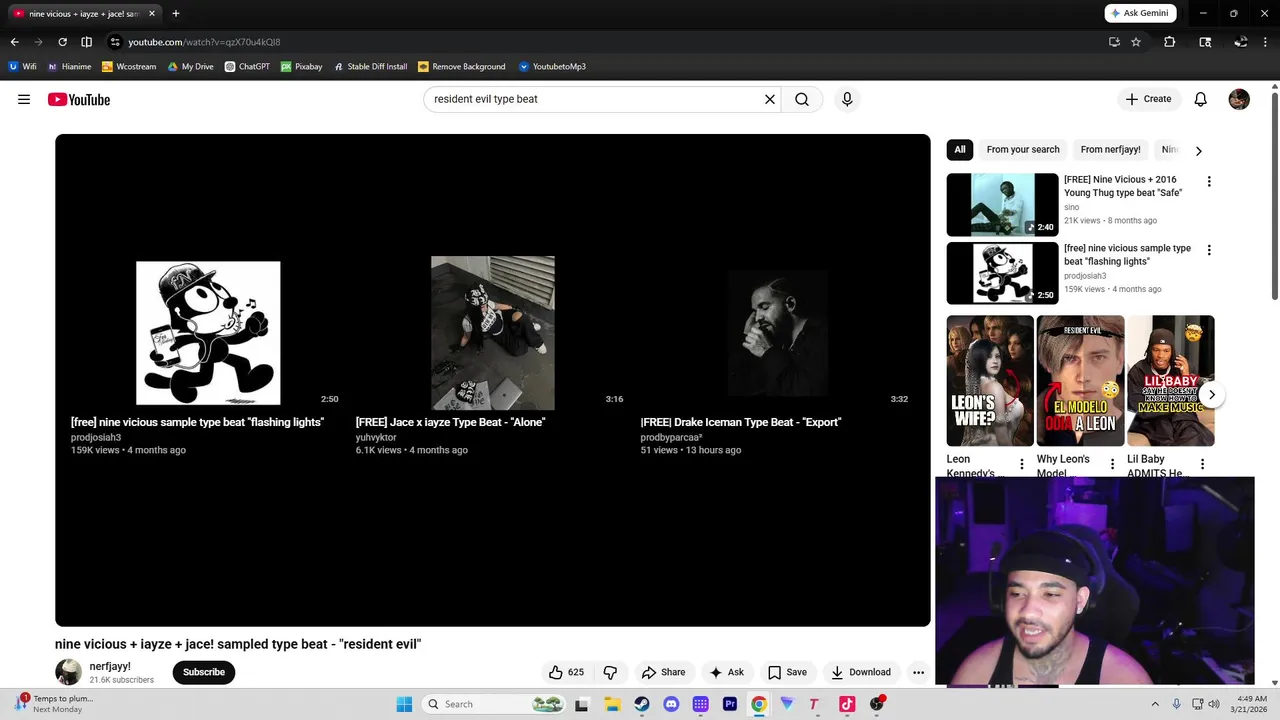
Task: Clear the search box text
Action: [x=770, y=99]
